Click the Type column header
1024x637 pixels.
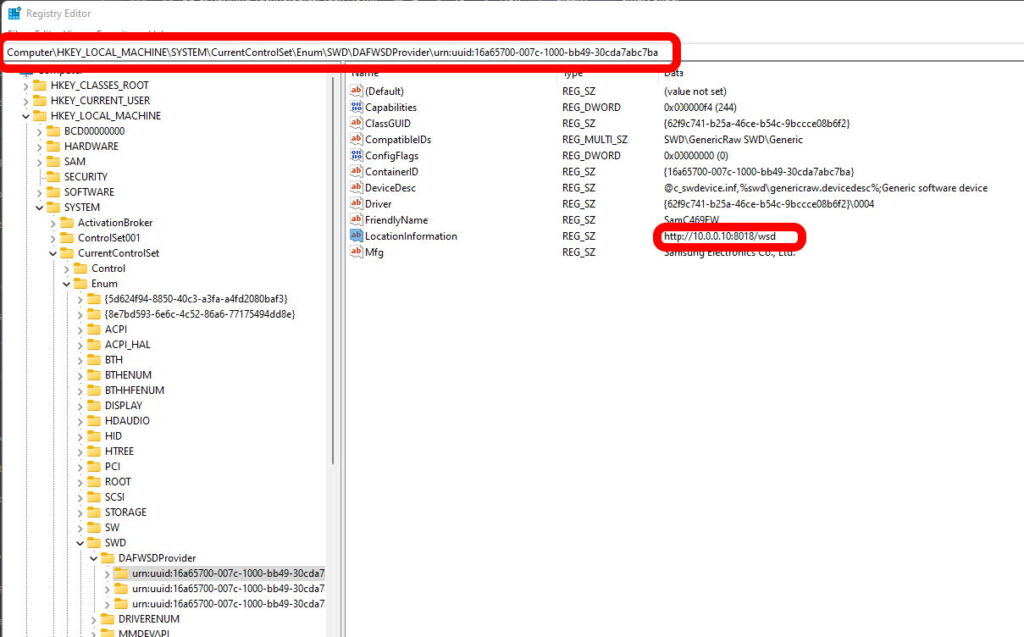pos(573,73)
